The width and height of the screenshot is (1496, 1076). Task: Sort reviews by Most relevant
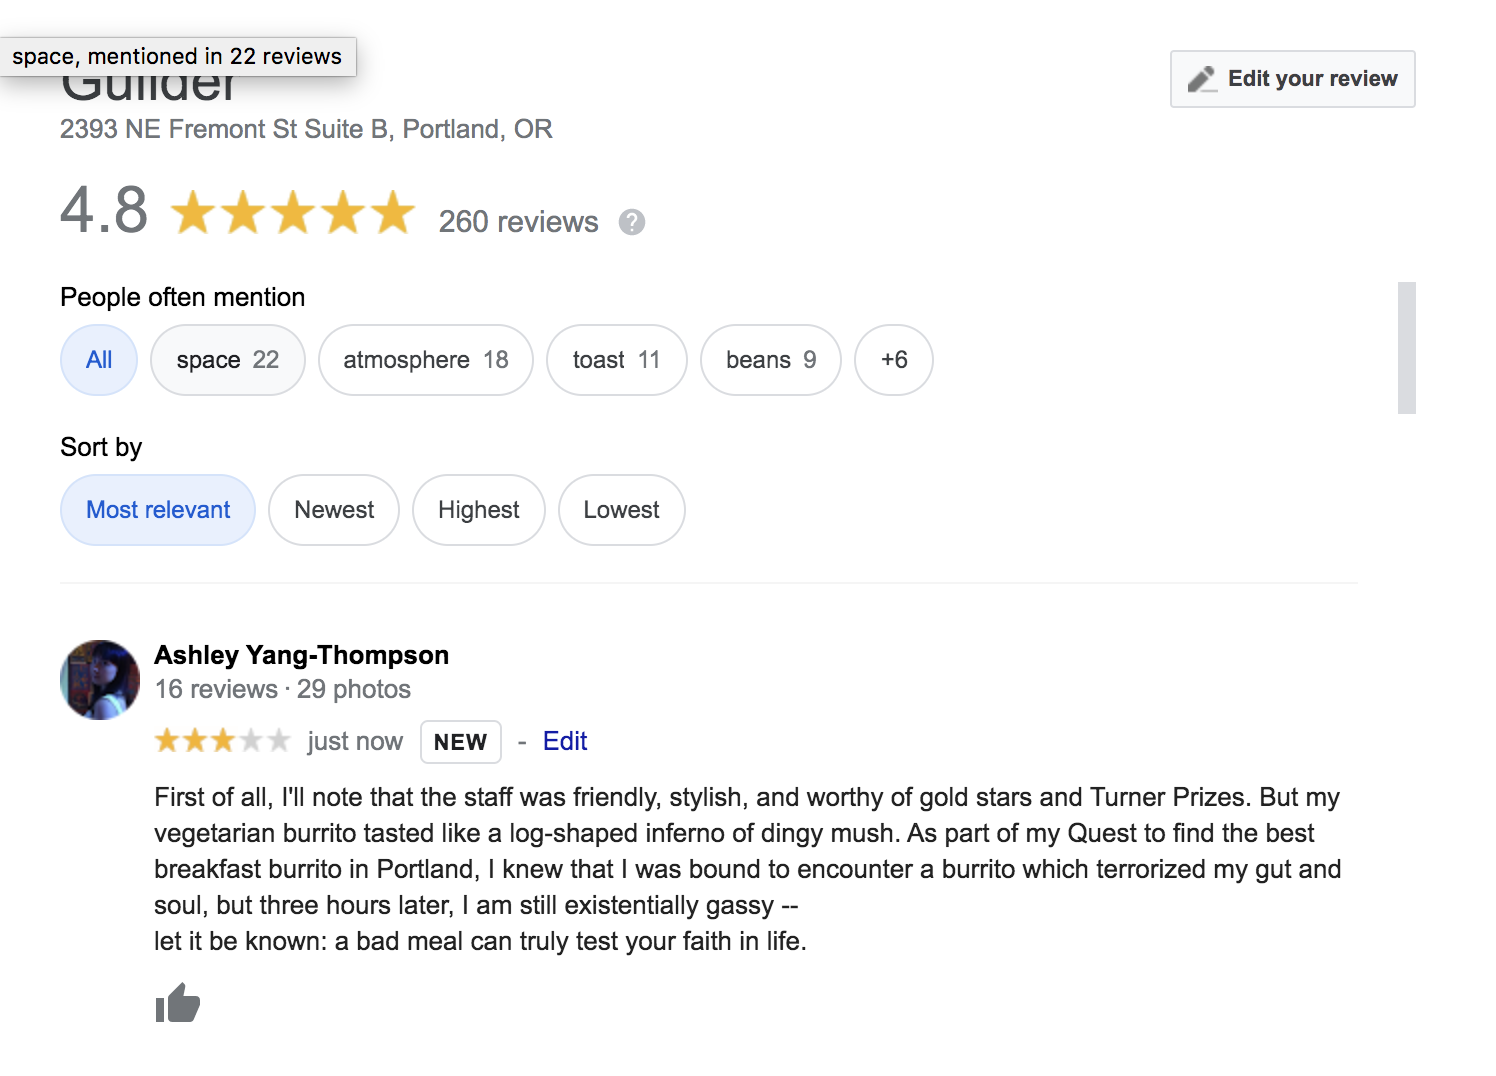(158, 510)
